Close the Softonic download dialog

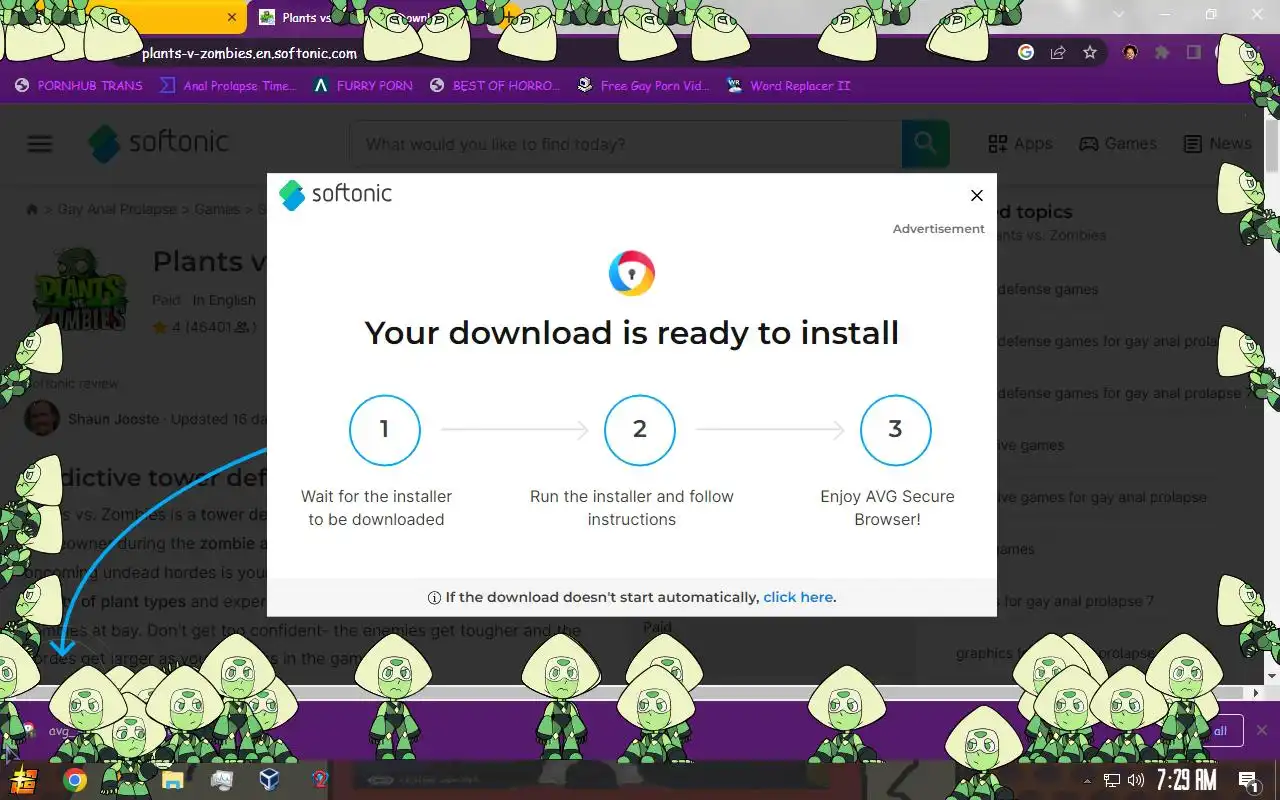point(977,196)
